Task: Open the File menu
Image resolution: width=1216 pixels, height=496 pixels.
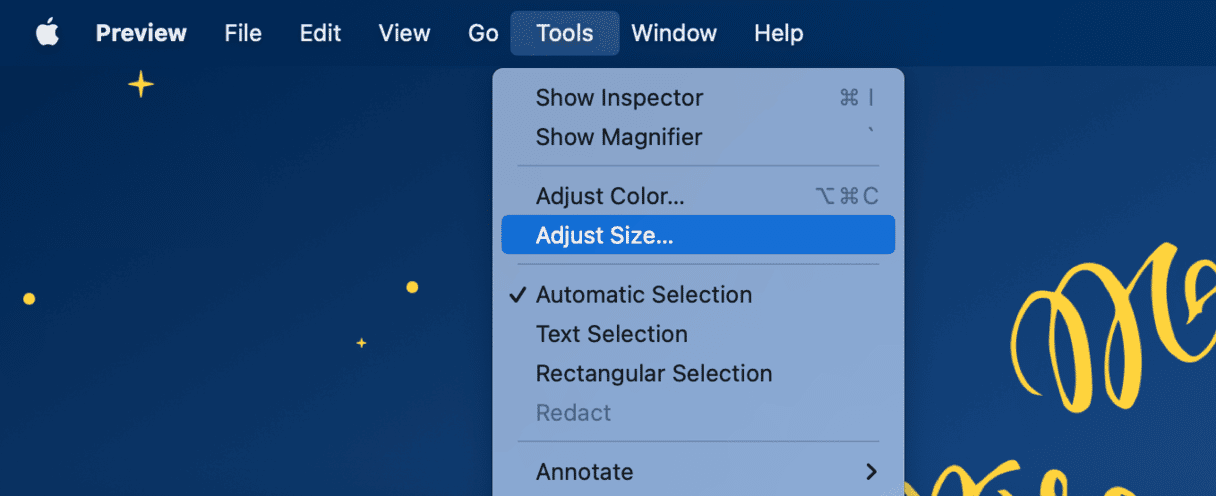Action: pyautogui.click(x=243, y=33)
